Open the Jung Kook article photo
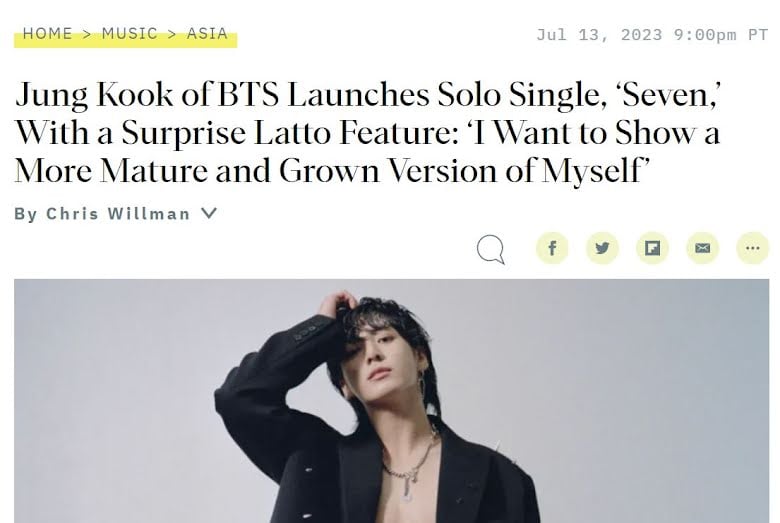Screen dimensions: 780x523 point(391,400)
